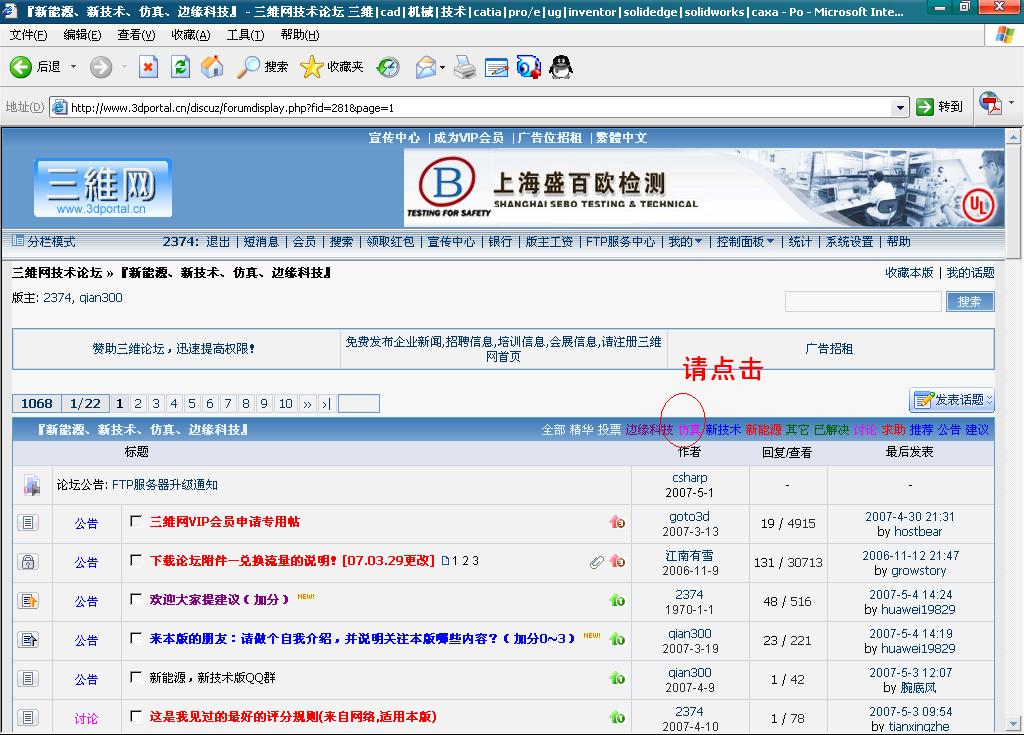Click the 上海盛百欧检测 banner ad
The width and height of the screenshot is (1024, 735).
(x=704, y=188)
